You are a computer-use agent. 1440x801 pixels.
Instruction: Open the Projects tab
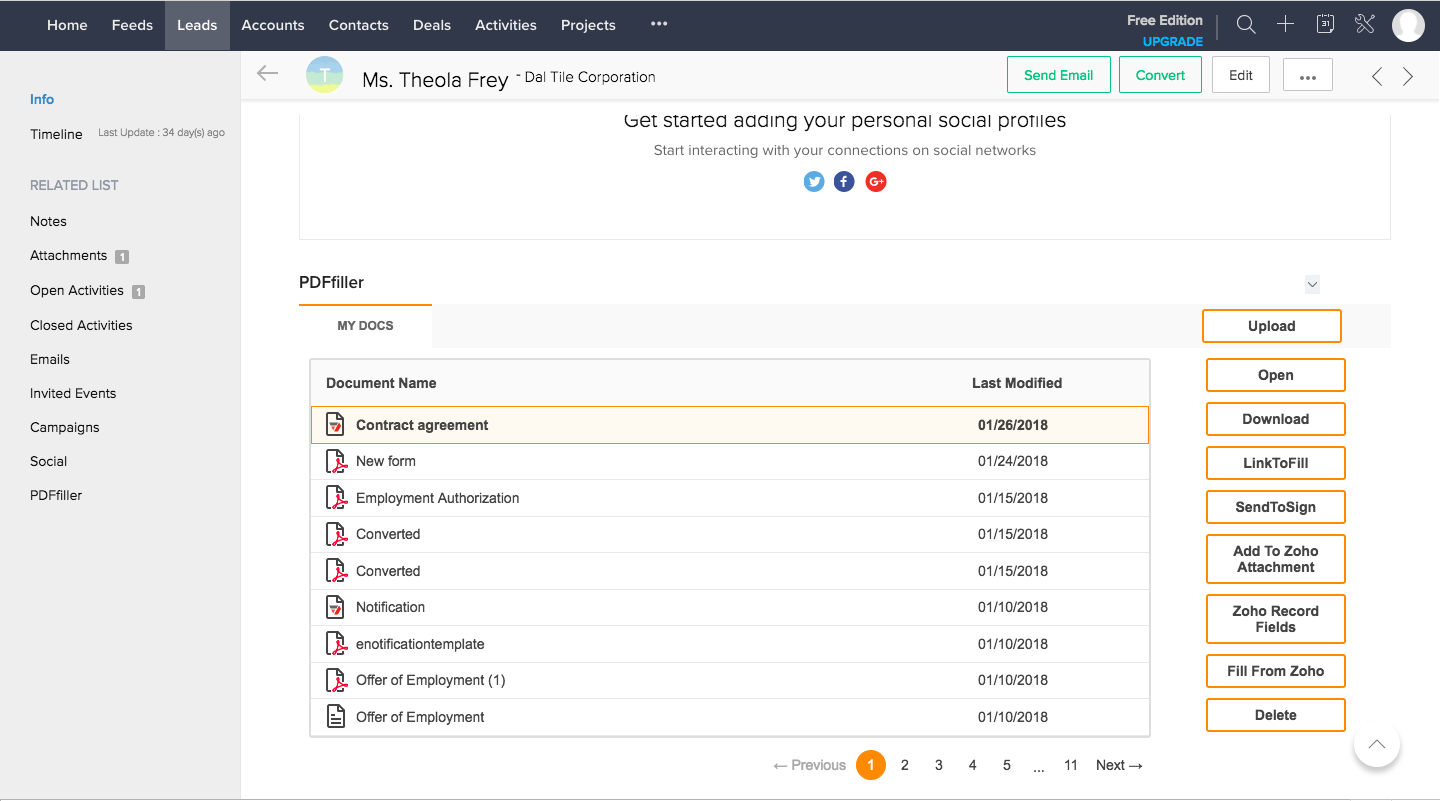pyautogui.click(x=588, y=25)
